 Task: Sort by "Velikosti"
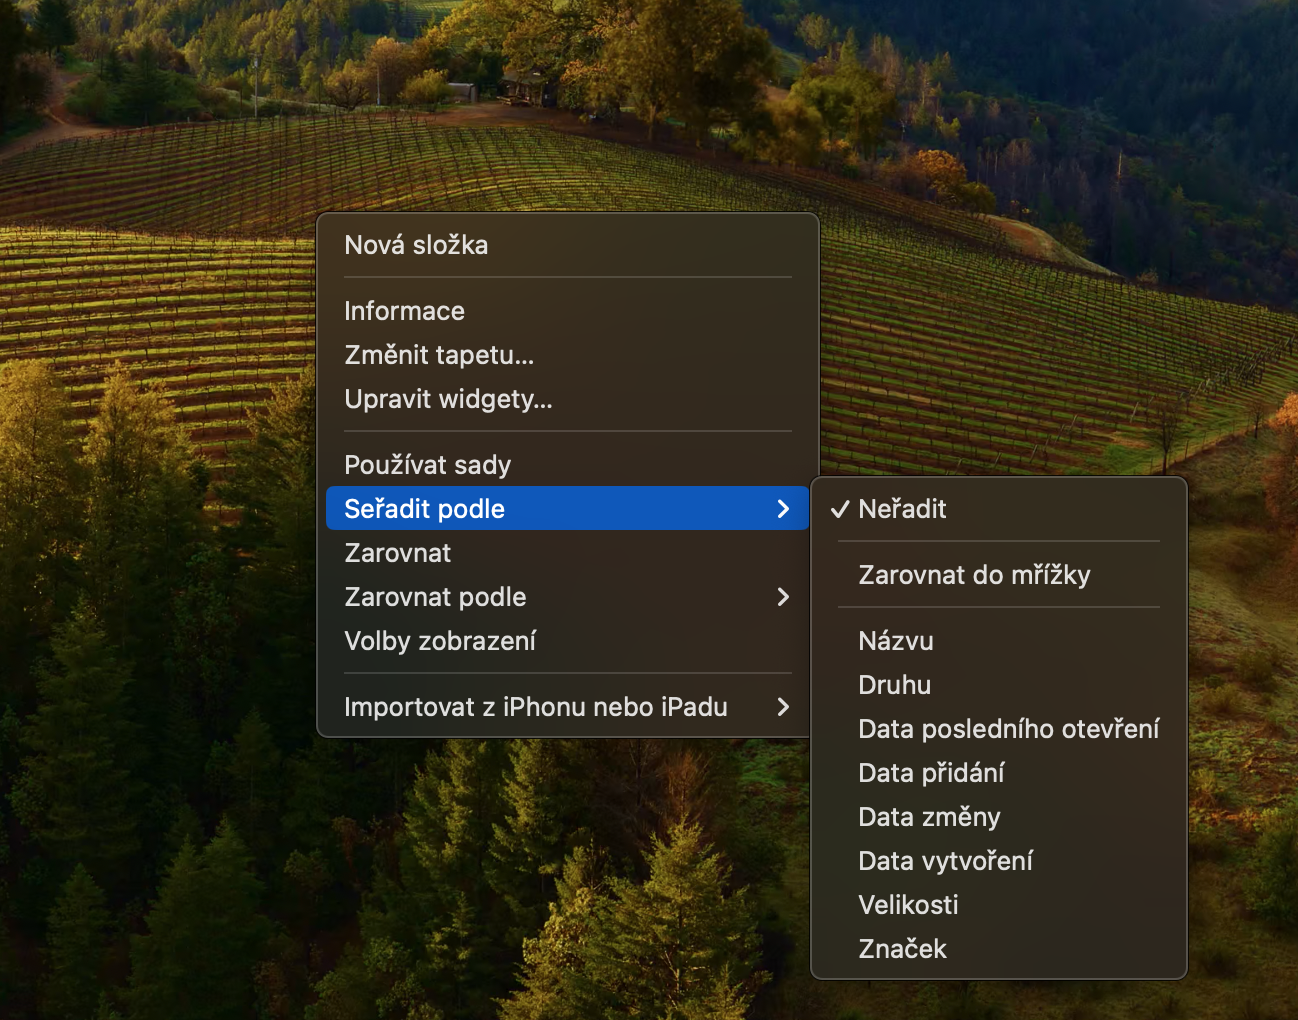pos(908,905)
